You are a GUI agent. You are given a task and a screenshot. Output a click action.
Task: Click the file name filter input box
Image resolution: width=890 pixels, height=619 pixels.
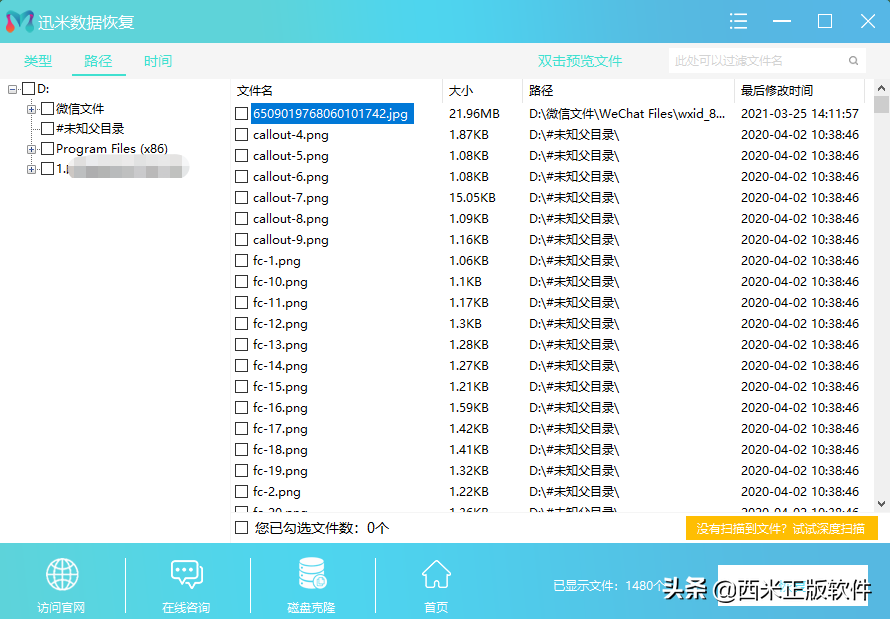758,61
